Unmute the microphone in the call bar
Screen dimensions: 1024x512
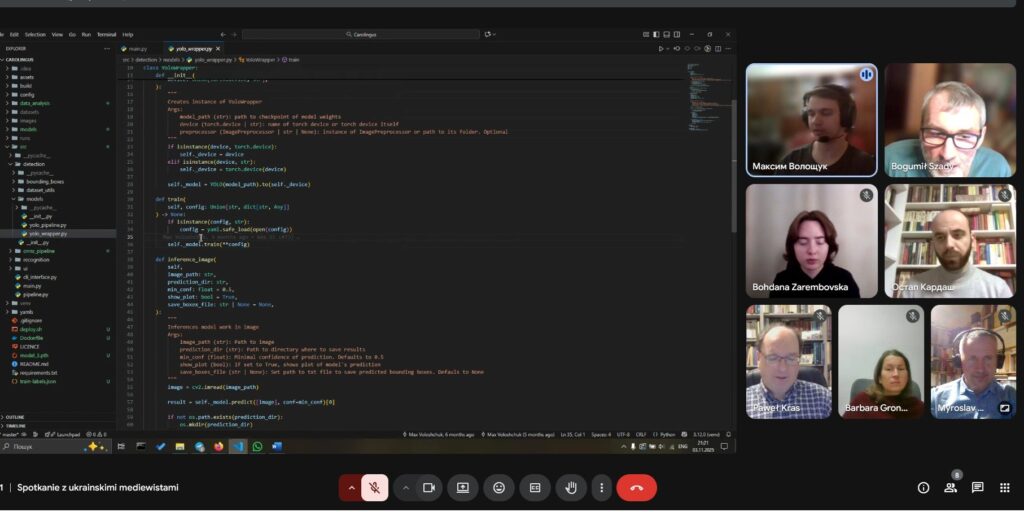point(374,488)
